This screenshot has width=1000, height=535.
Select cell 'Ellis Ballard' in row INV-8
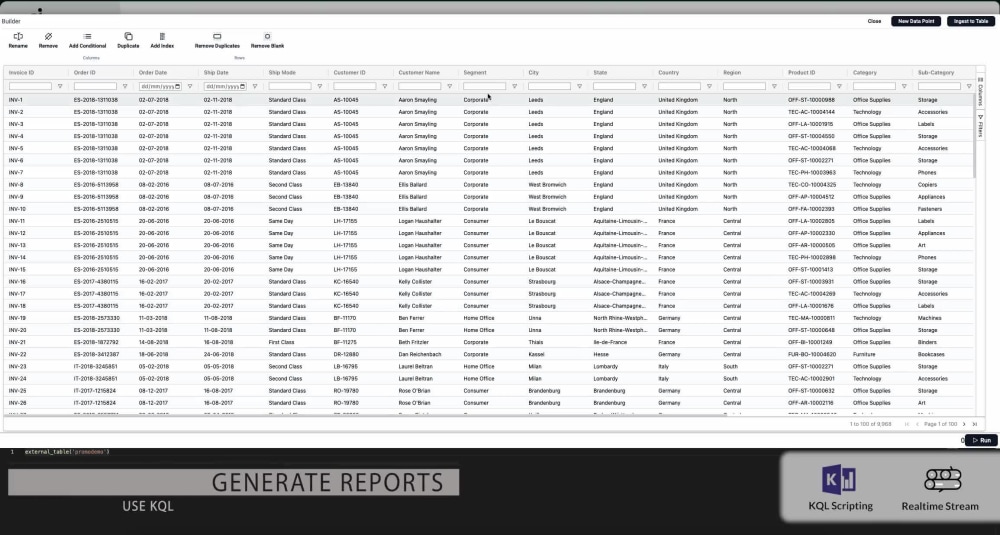point(413,185)
